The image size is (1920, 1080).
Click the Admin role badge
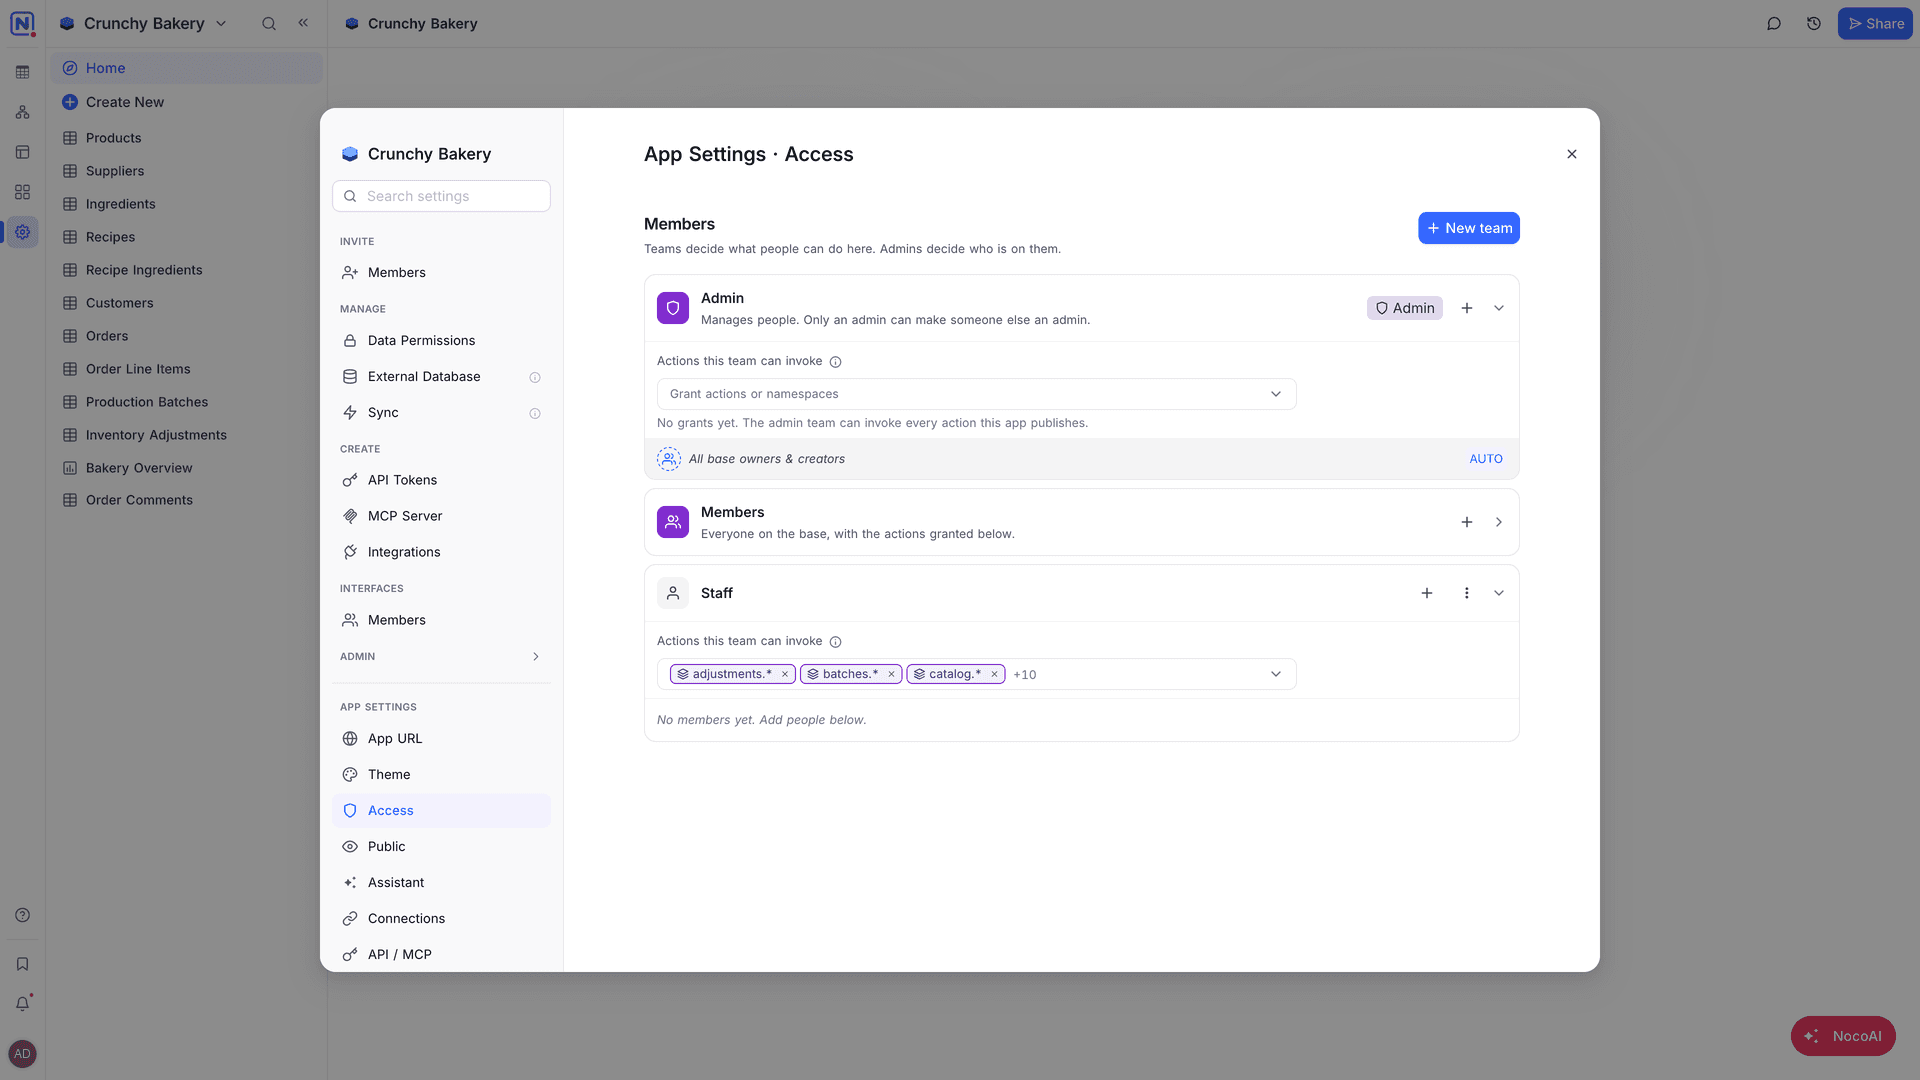(1404, 308)
